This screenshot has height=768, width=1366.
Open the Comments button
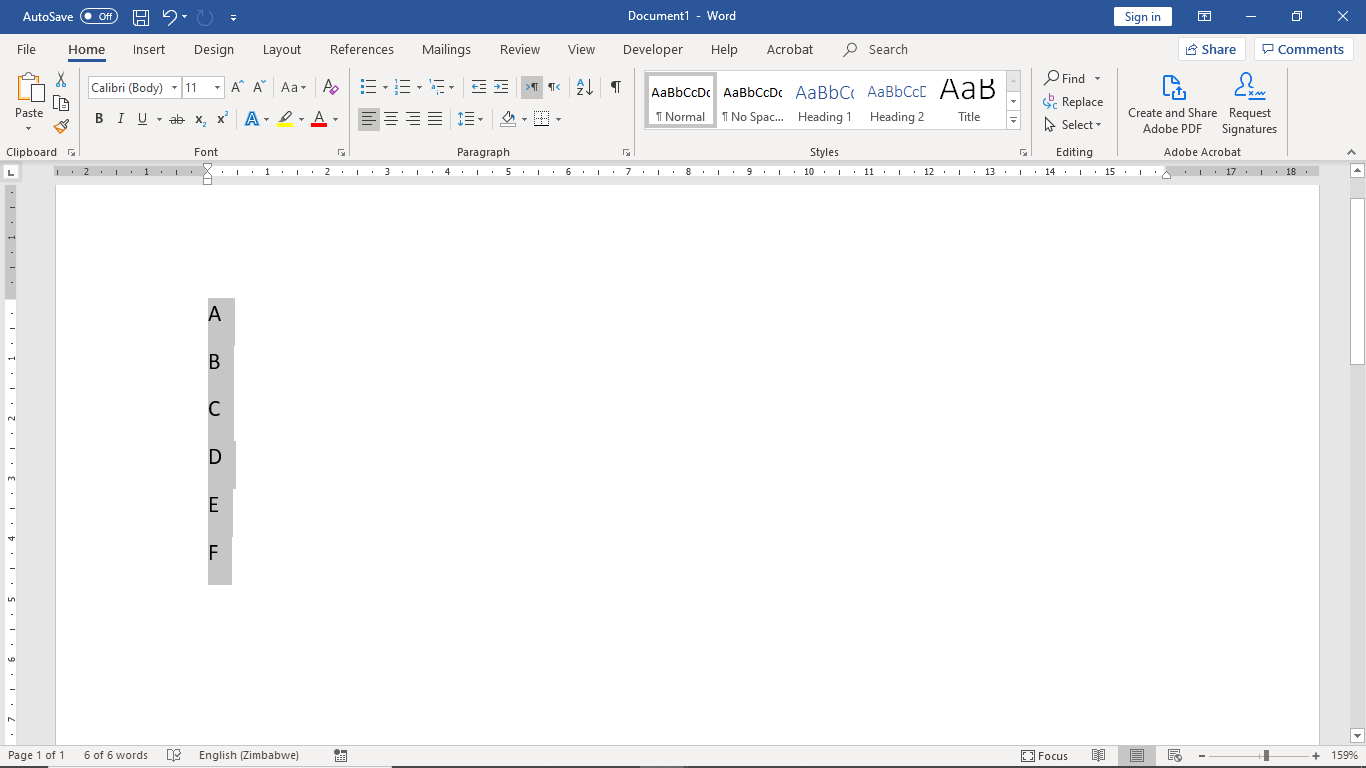[x=1303, y=49]
